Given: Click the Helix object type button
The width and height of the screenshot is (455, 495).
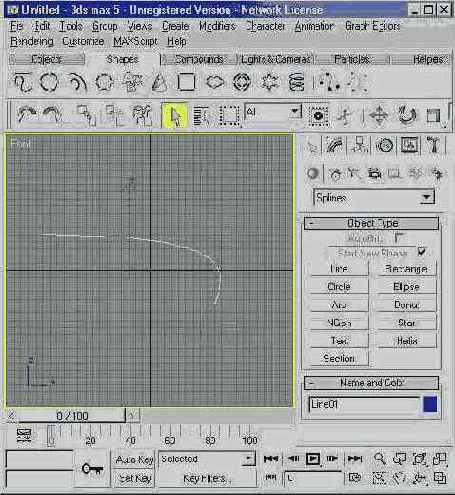Looking at the screenshot, I should click(406, 340).
